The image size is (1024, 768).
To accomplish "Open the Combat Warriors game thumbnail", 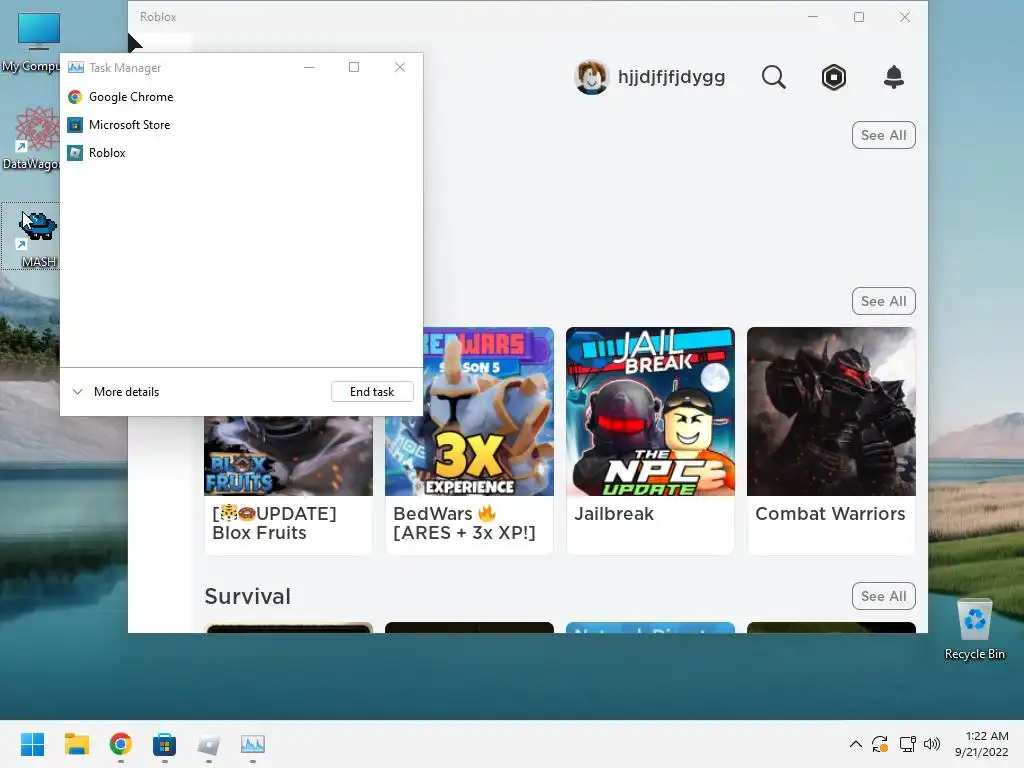I will coord(831,411).
